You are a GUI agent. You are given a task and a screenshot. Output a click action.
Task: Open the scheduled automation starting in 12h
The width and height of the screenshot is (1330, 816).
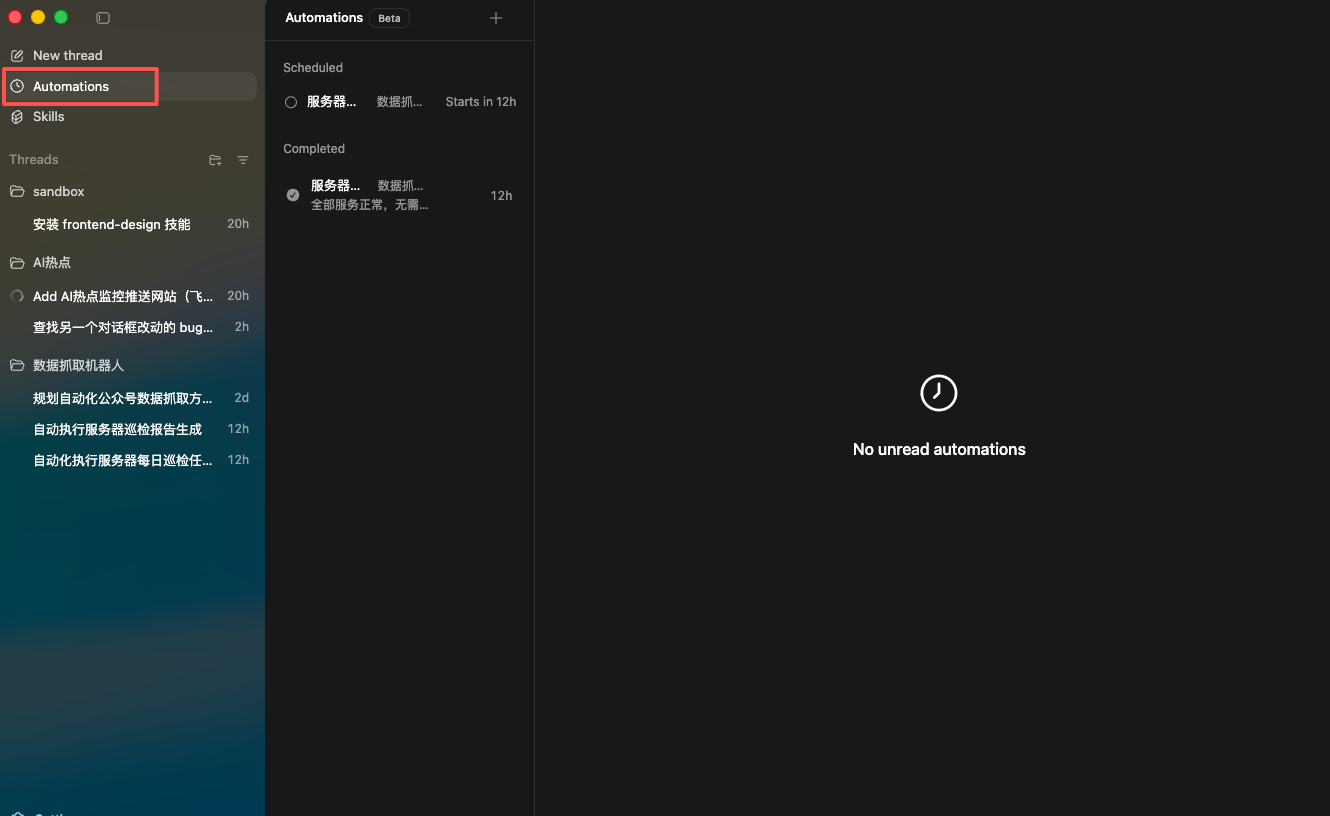click(400, 101)
